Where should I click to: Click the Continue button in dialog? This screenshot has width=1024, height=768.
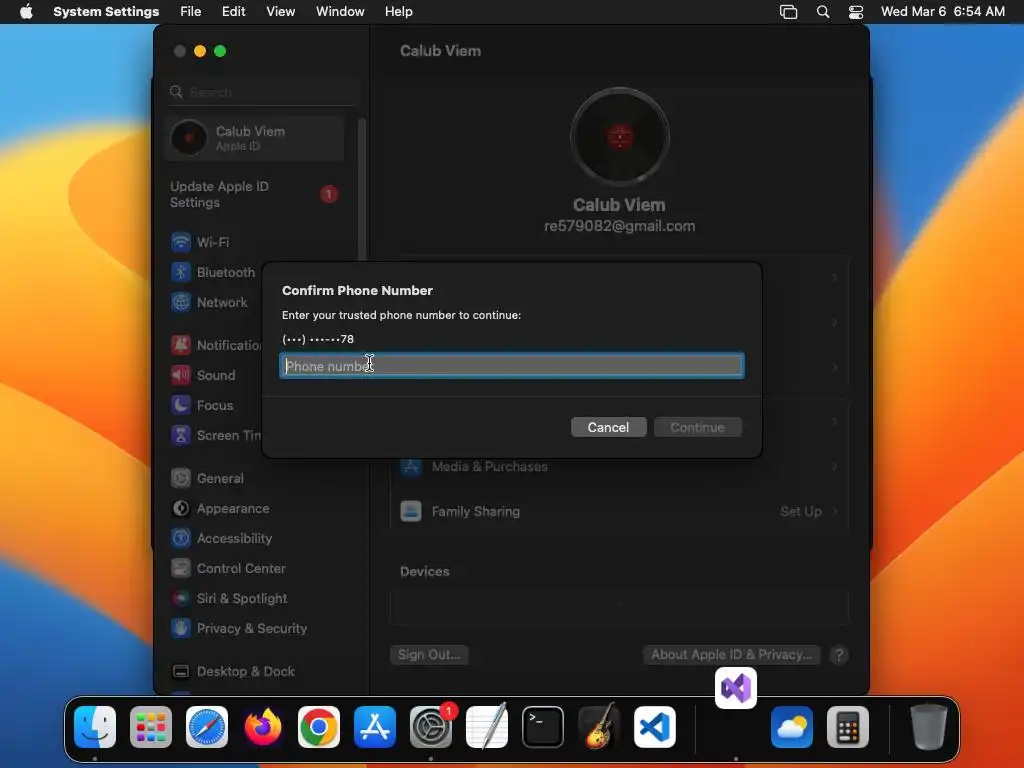click(x=697, y=427)
